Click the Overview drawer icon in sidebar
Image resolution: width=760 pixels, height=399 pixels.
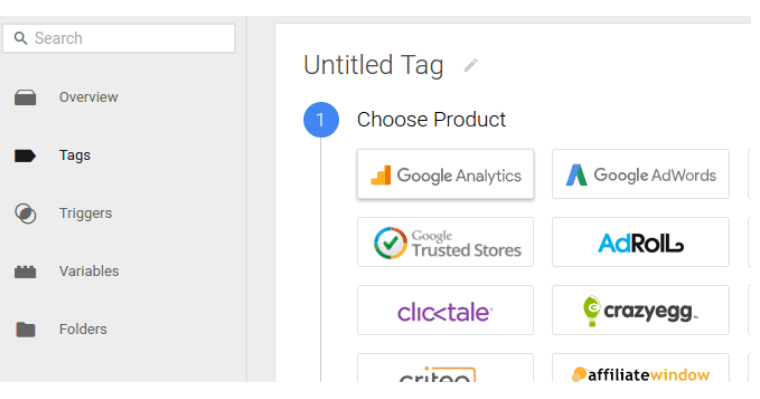pyautogui.click(x=25, y=97)
